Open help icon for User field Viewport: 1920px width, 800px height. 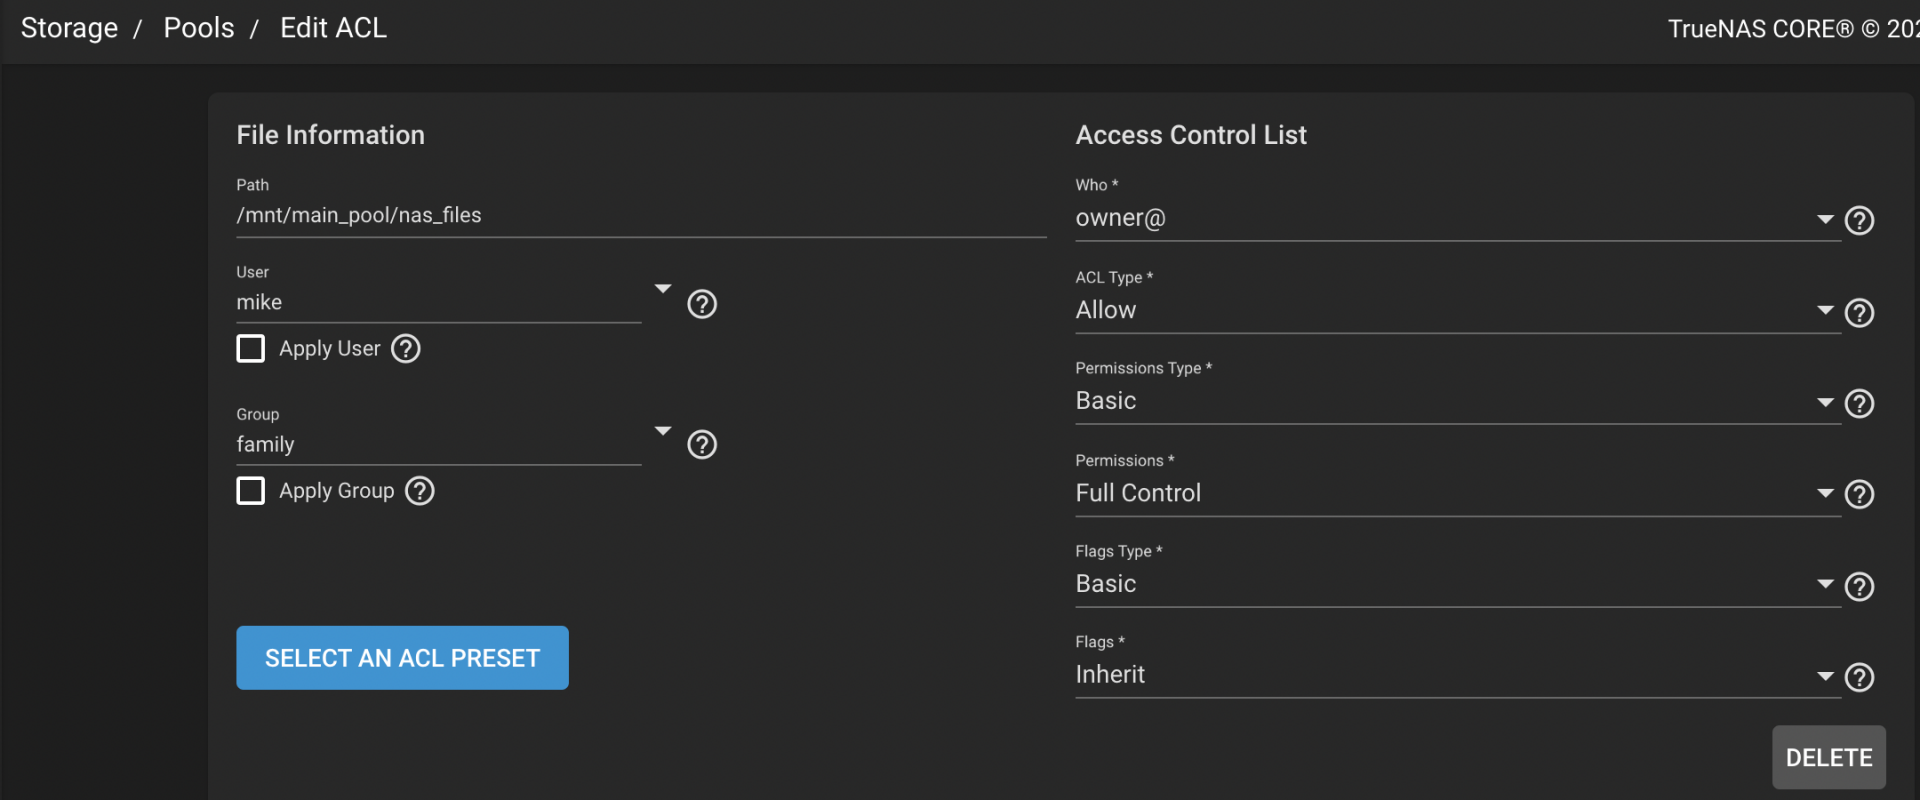pos(702,304)
